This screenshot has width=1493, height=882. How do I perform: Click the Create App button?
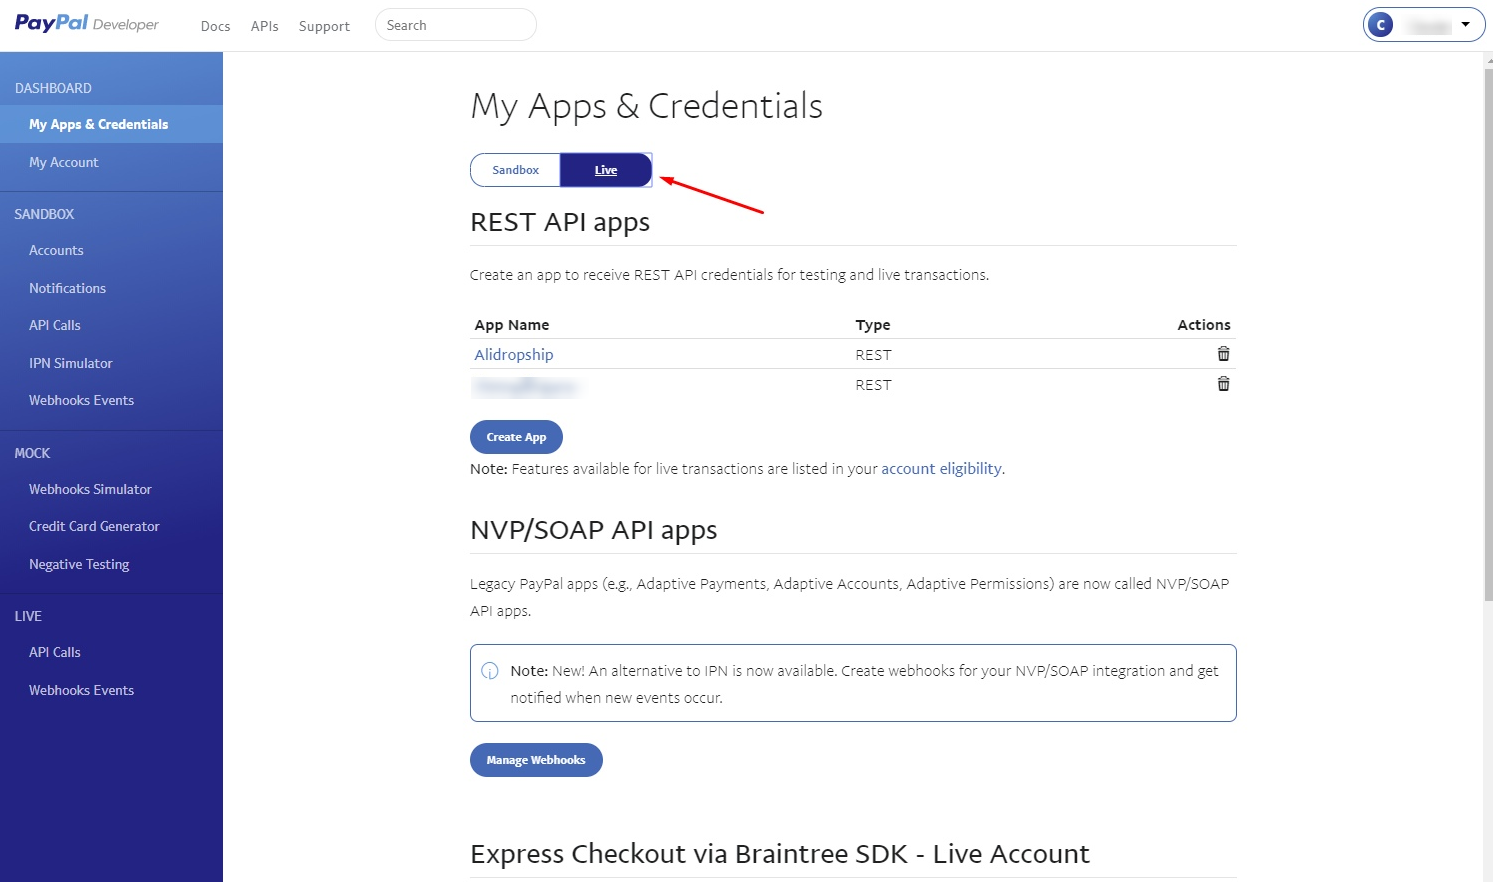[516, 437]
